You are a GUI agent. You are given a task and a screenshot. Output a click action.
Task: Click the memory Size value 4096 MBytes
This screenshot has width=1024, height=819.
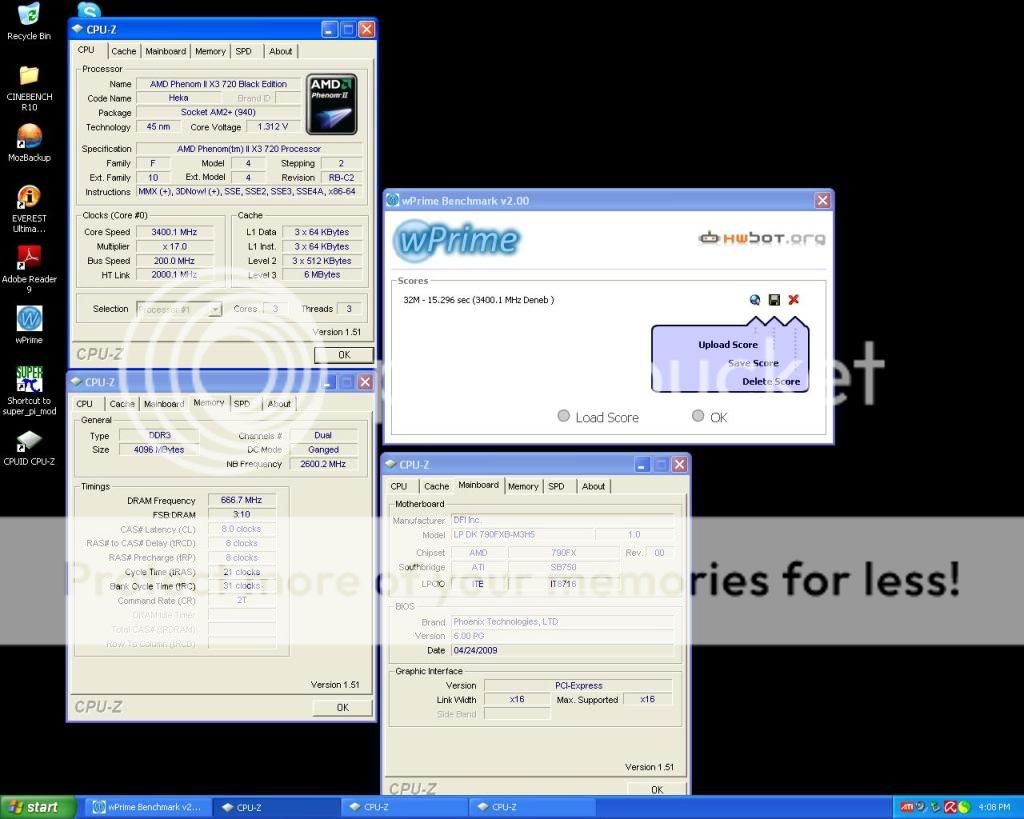[x=159, y=449]
